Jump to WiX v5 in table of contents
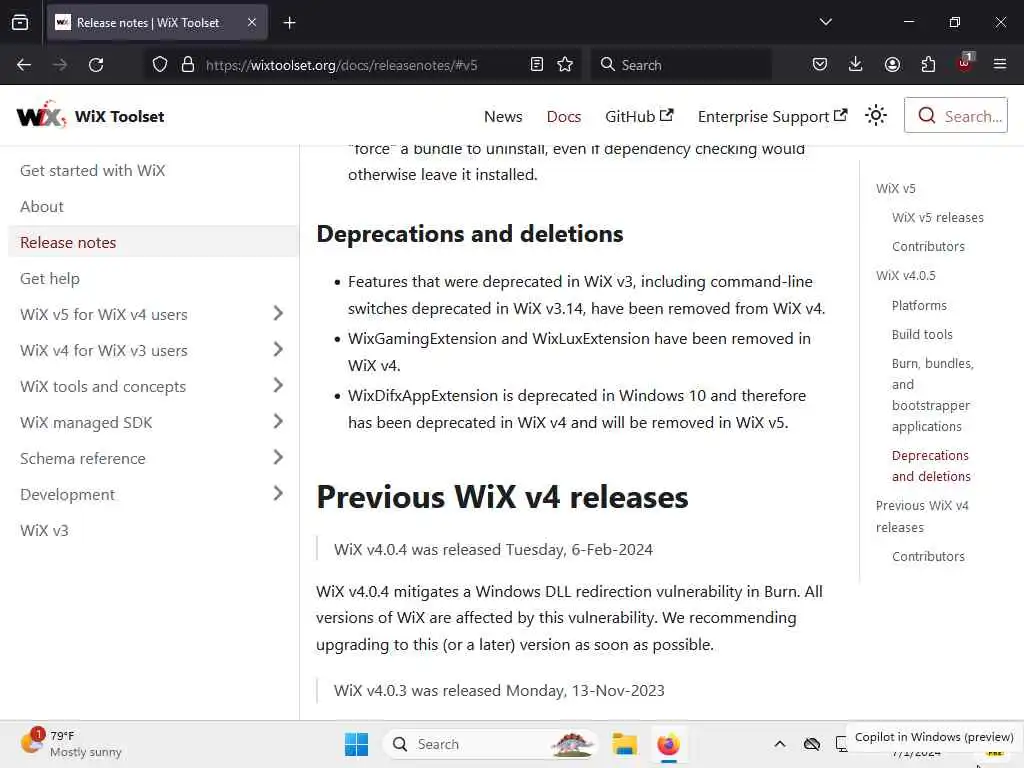The height and width of the screenshot is (768, 1024). pos(895,189)
